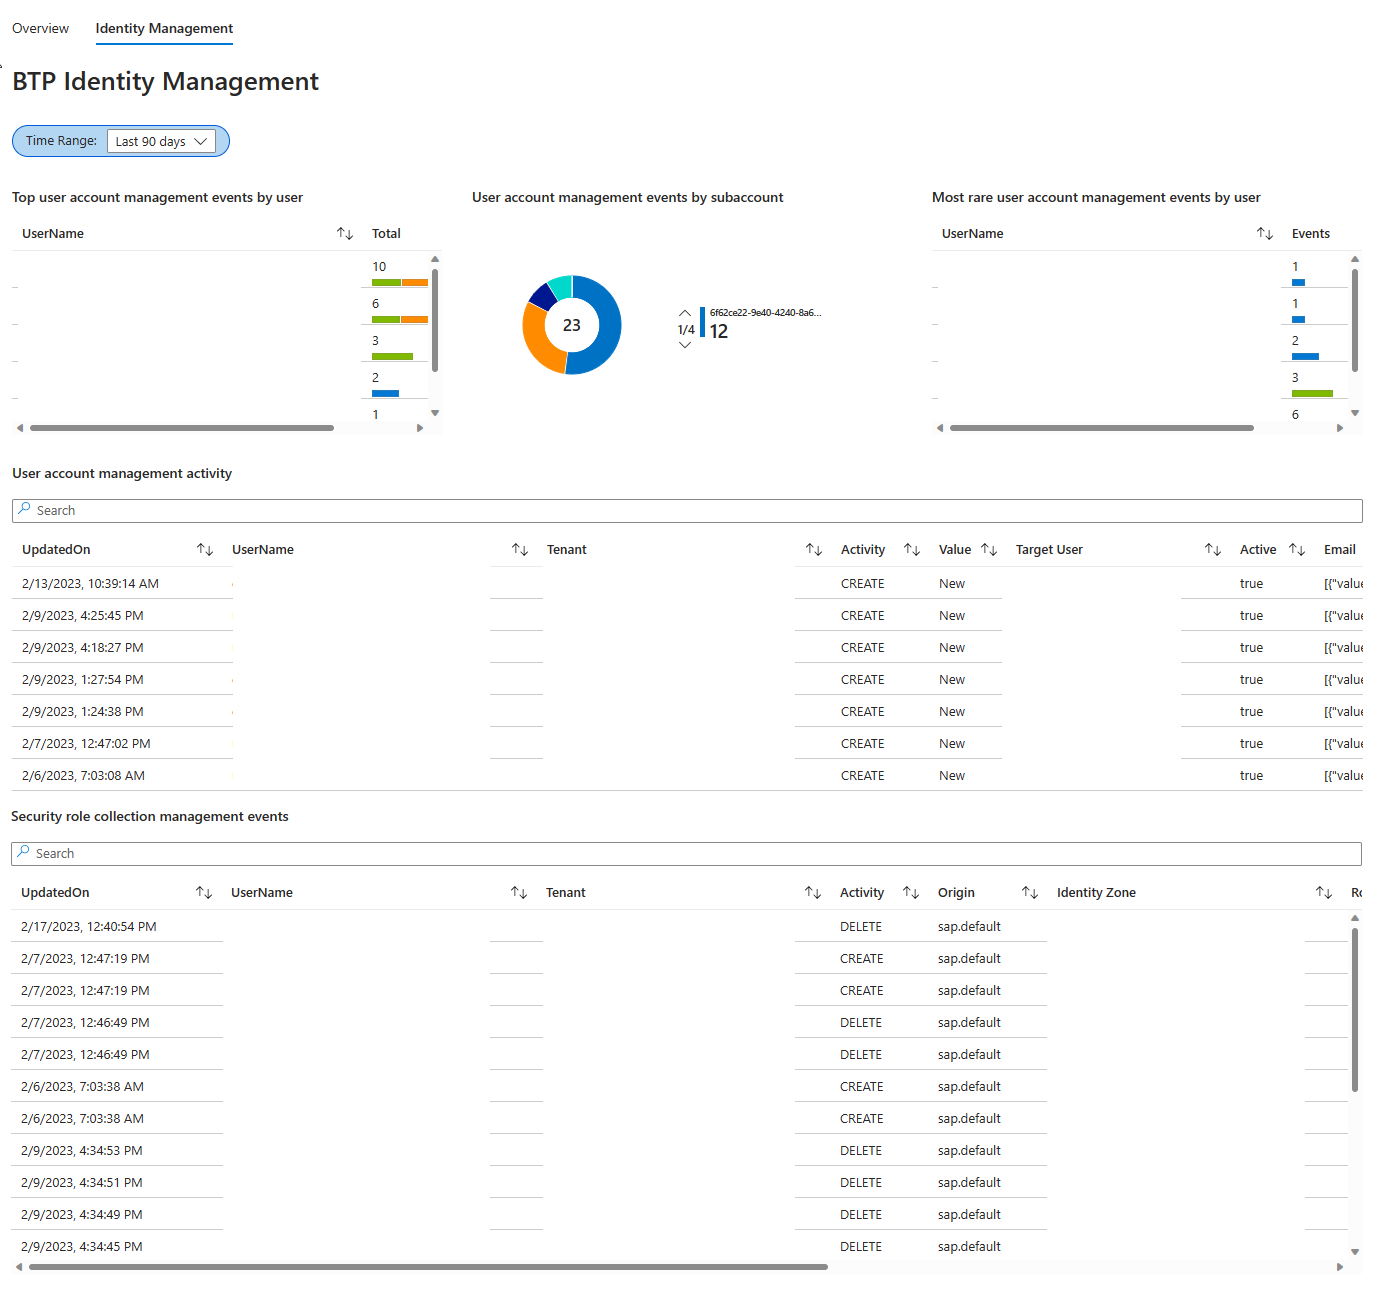Click horizontal scrollbar under most rare events table
Image resolution: width=1378 pixels, height=1294 pixels.
coord(1102,428)
